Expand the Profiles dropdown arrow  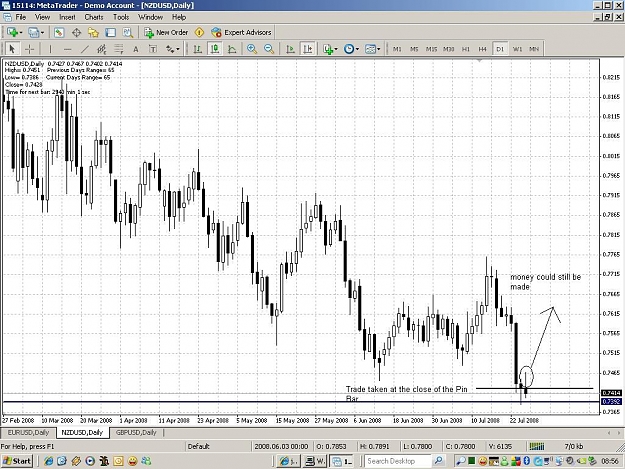pos(42,33)
